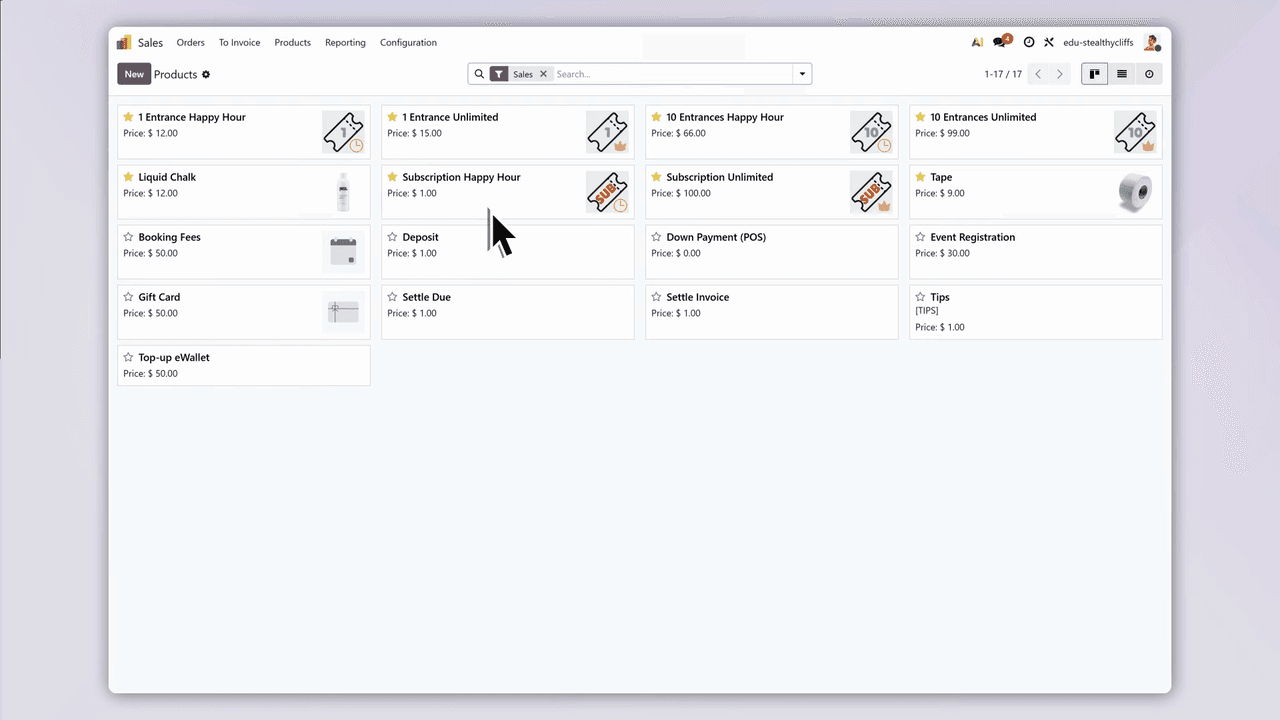Click into the search input field
The image size is (1280, 720).
(x=670, y=74)
